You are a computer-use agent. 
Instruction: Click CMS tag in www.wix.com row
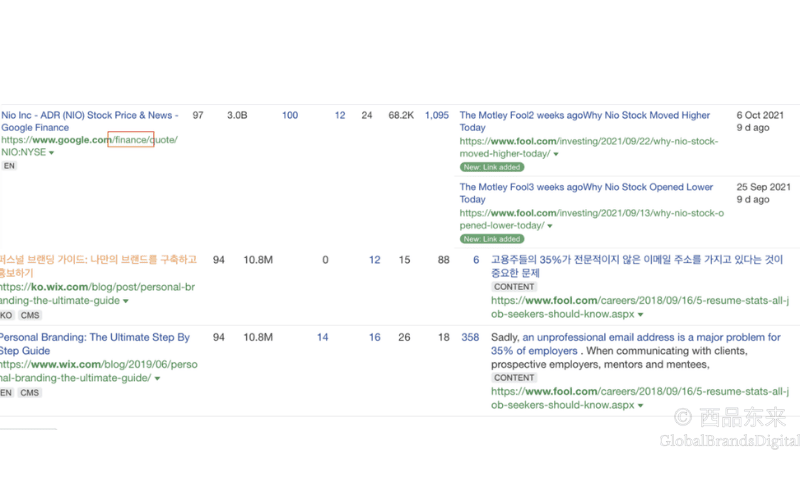[x=30, y=393]
